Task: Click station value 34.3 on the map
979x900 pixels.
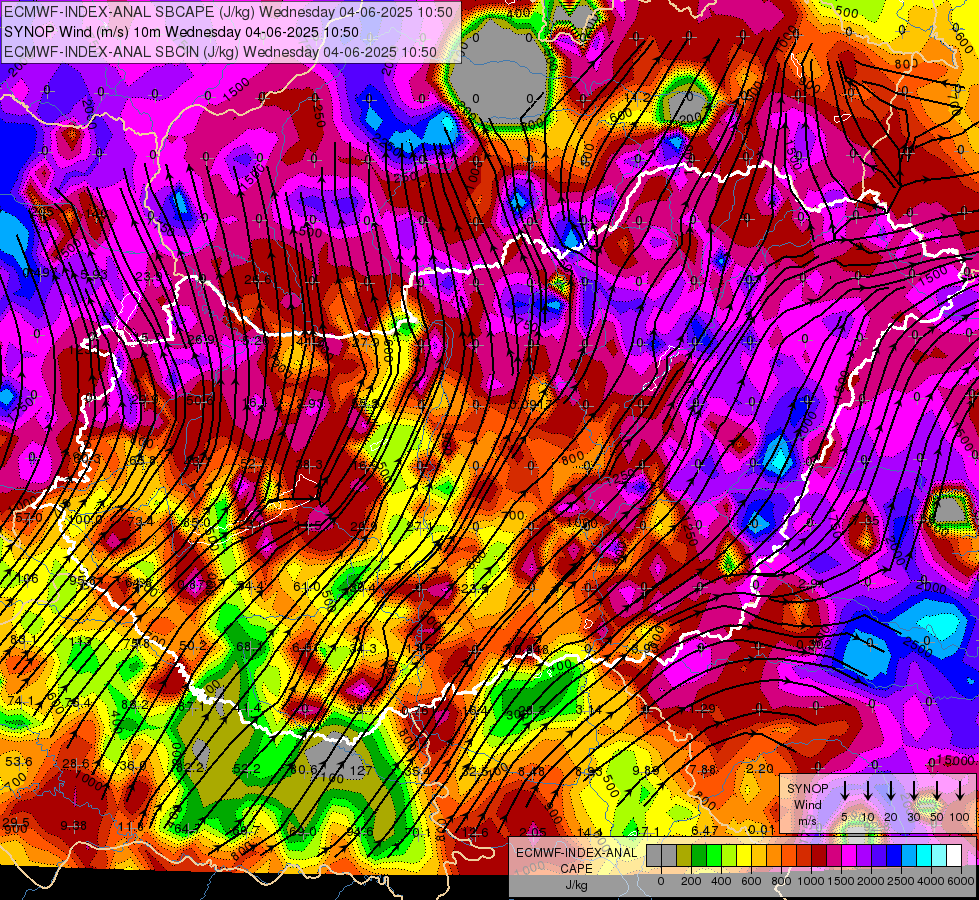Action: click(x=363, y=649)
